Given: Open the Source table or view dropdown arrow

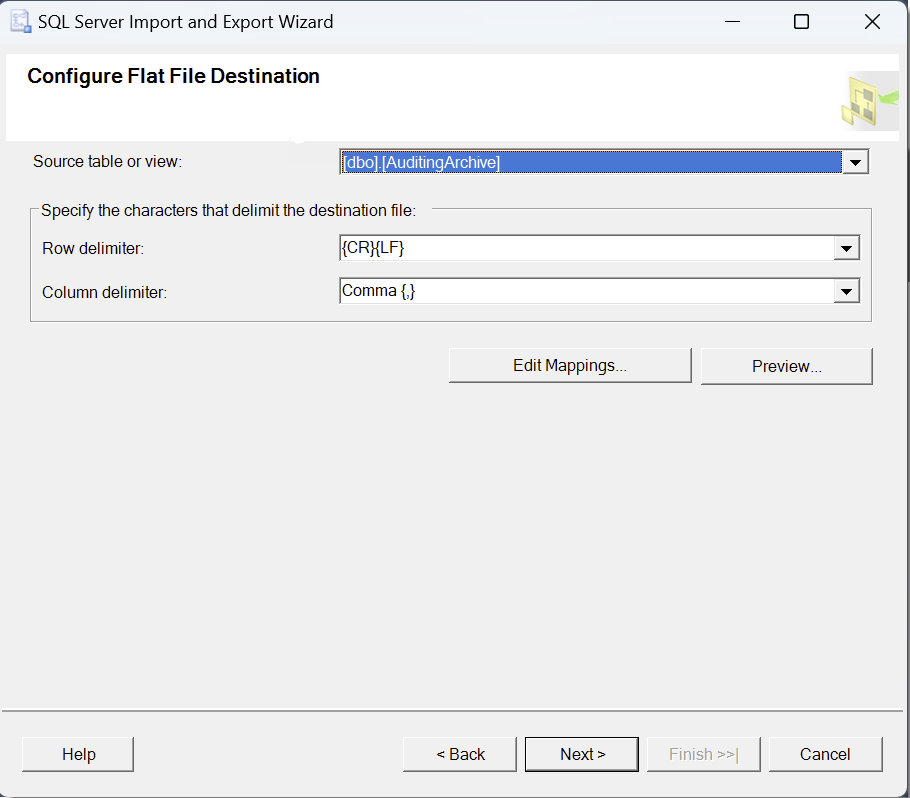Looking at the screenshot, I should click(855, 163).
